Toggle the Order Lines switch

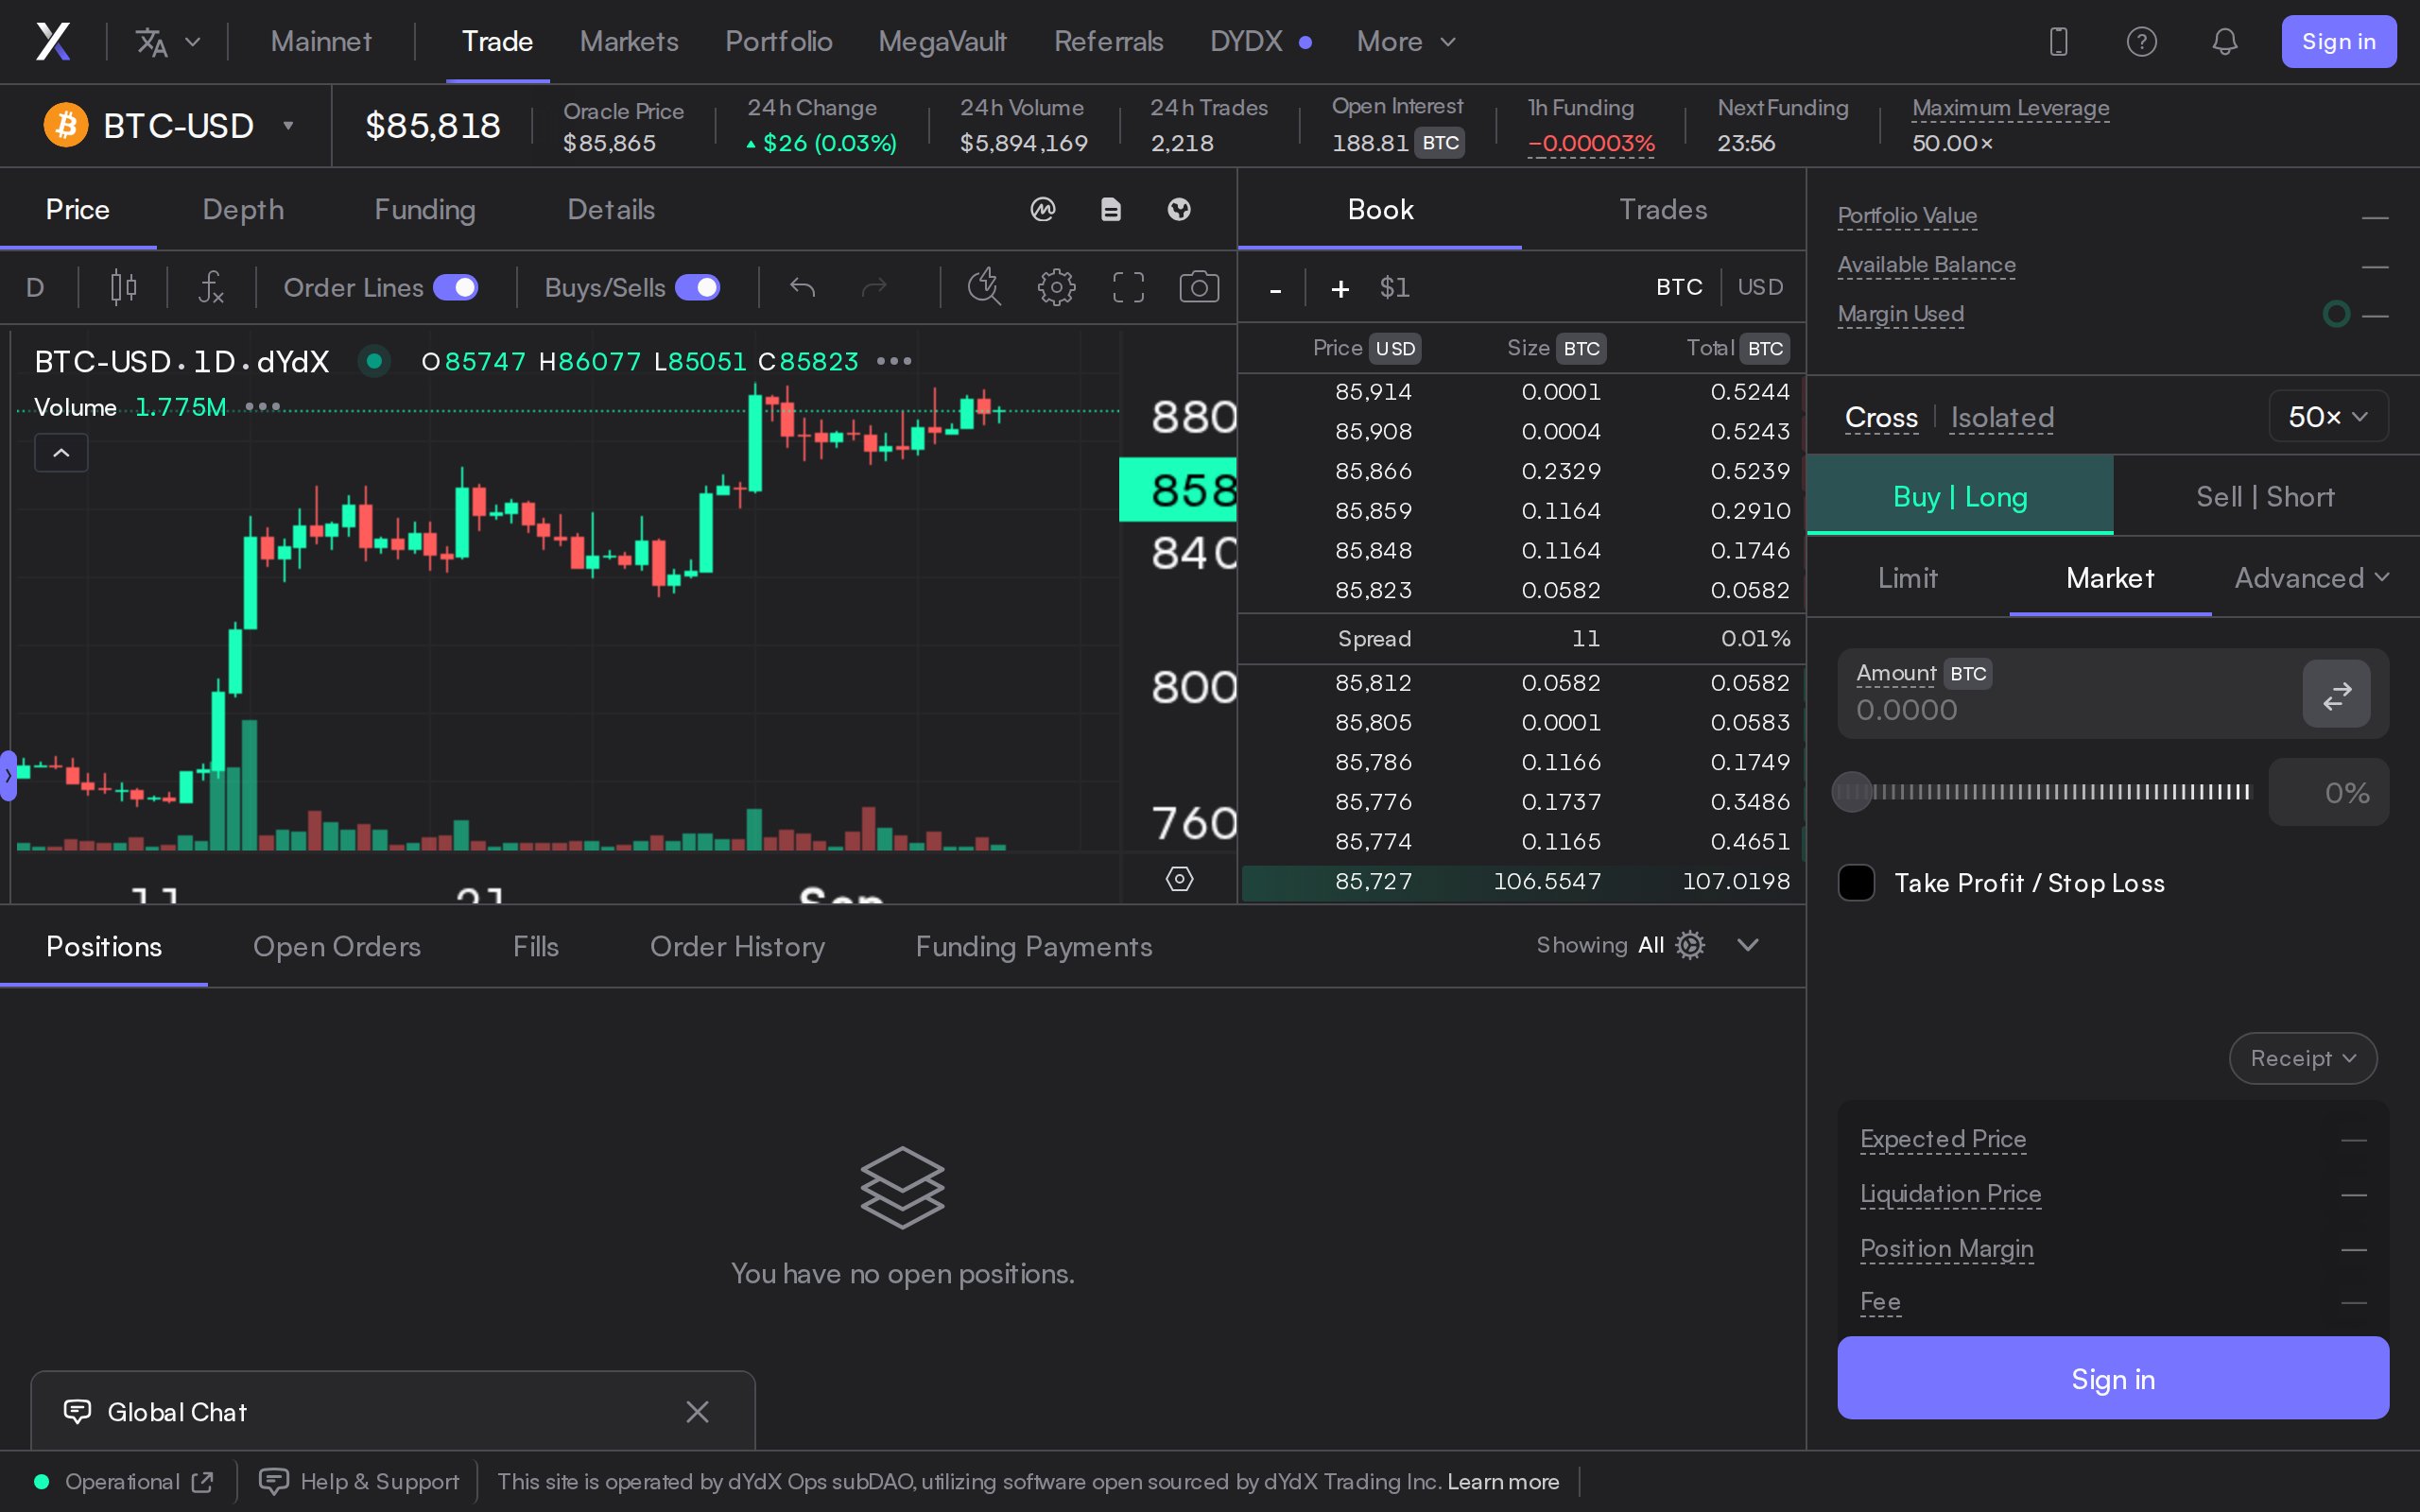[x=456, y=288]
